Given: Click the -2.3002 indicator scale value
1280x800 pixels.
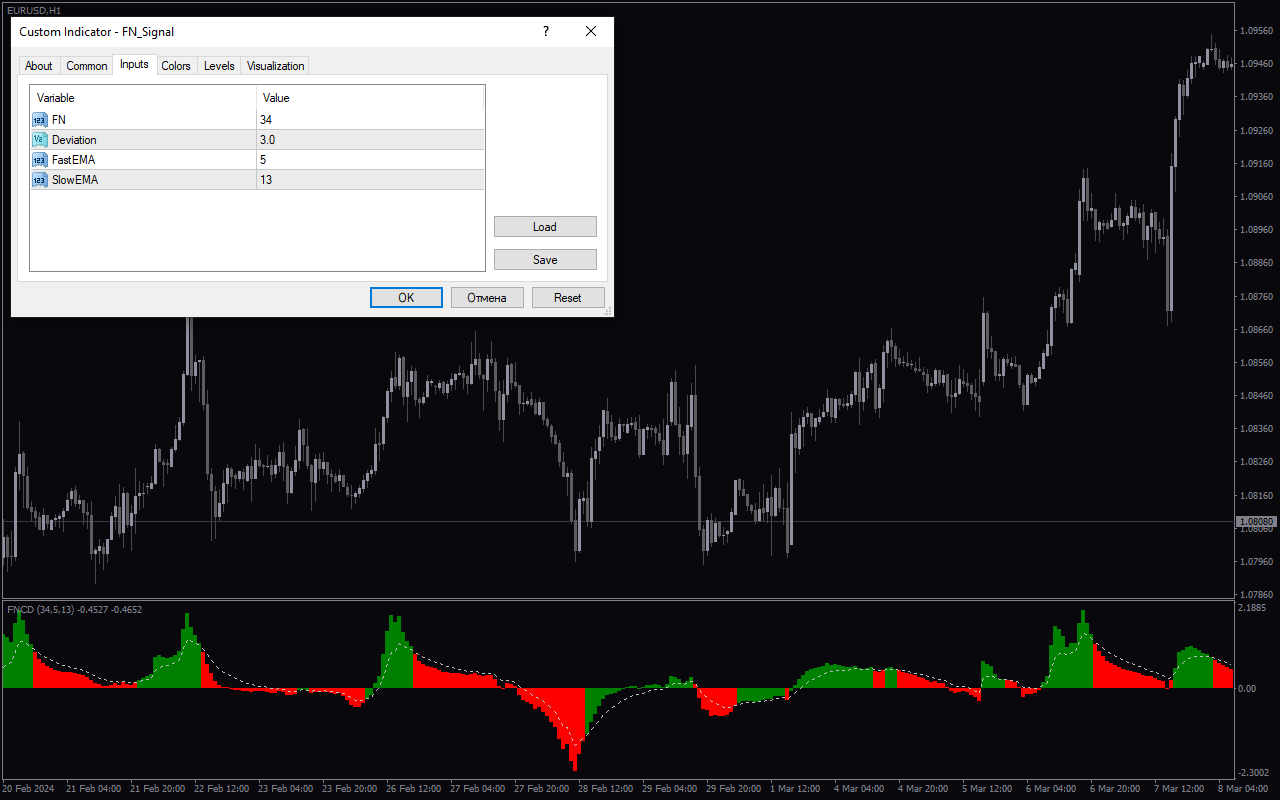Looking at the screenshot, I should pyautogui.click(x=1254, y=773).
